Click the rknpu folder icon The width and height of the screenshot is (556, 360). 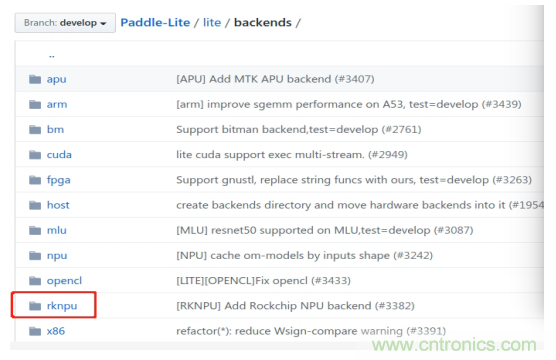35,305
